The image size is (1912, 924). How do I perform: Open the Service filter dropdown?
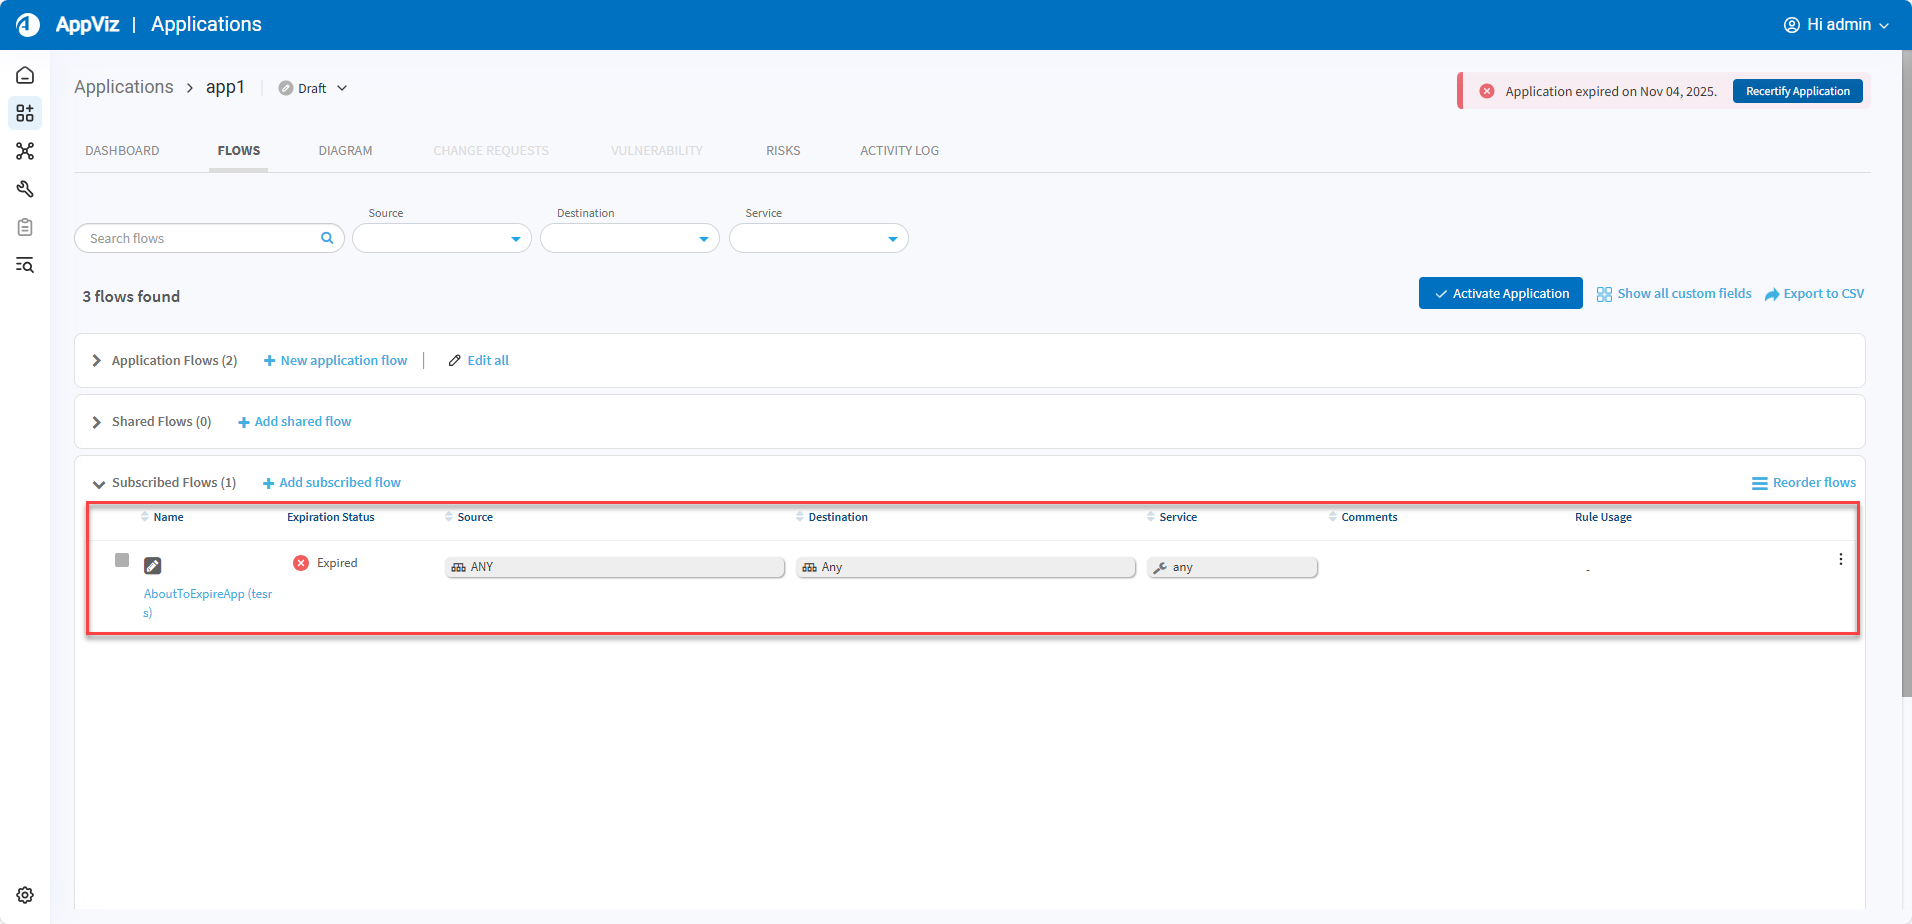coord(818,239)
